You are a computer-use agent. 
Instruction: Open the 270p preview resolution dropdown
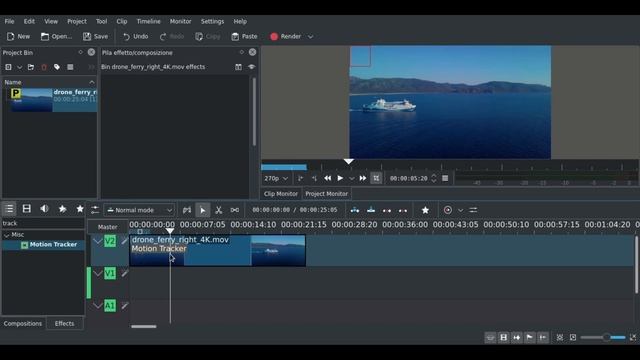pos(276,178)
